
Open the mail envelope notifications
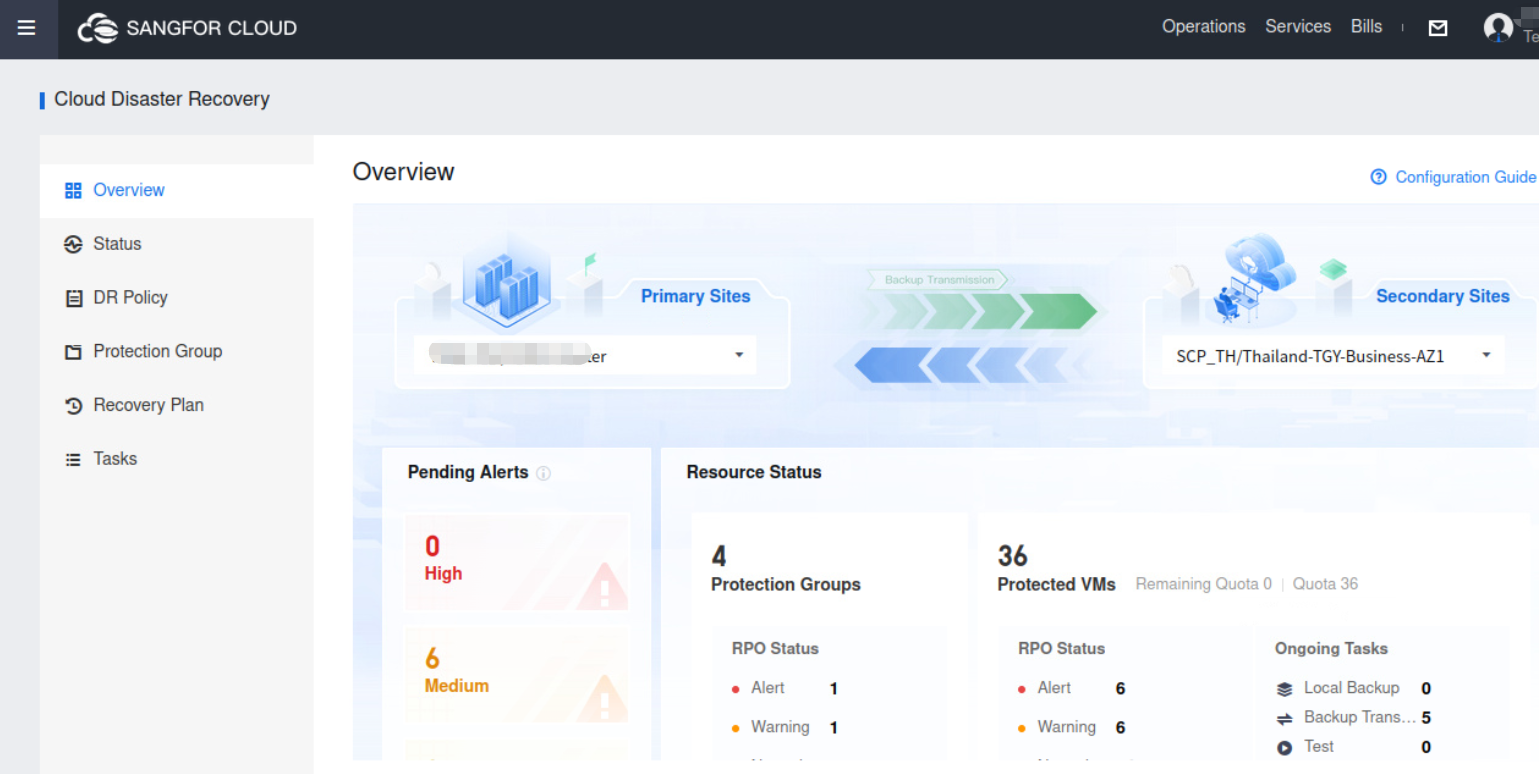tap(1438, 28)
